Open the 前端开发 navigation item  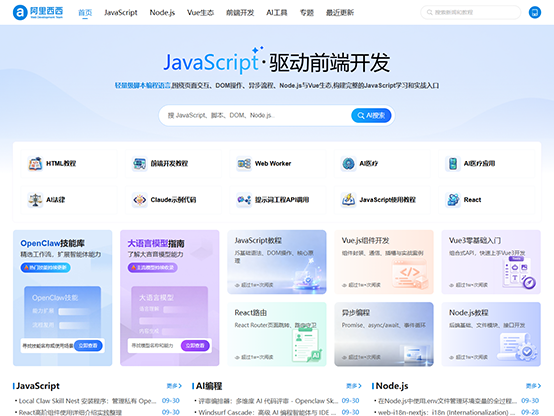(x=240, y=12)
